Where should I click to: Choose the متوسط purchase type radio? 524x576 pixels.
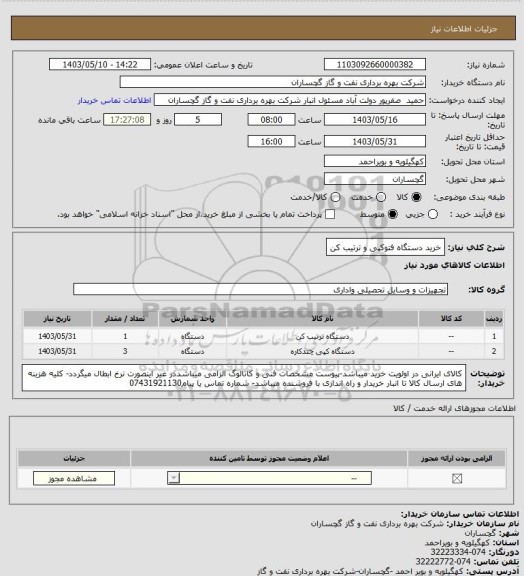pos(393,214)
